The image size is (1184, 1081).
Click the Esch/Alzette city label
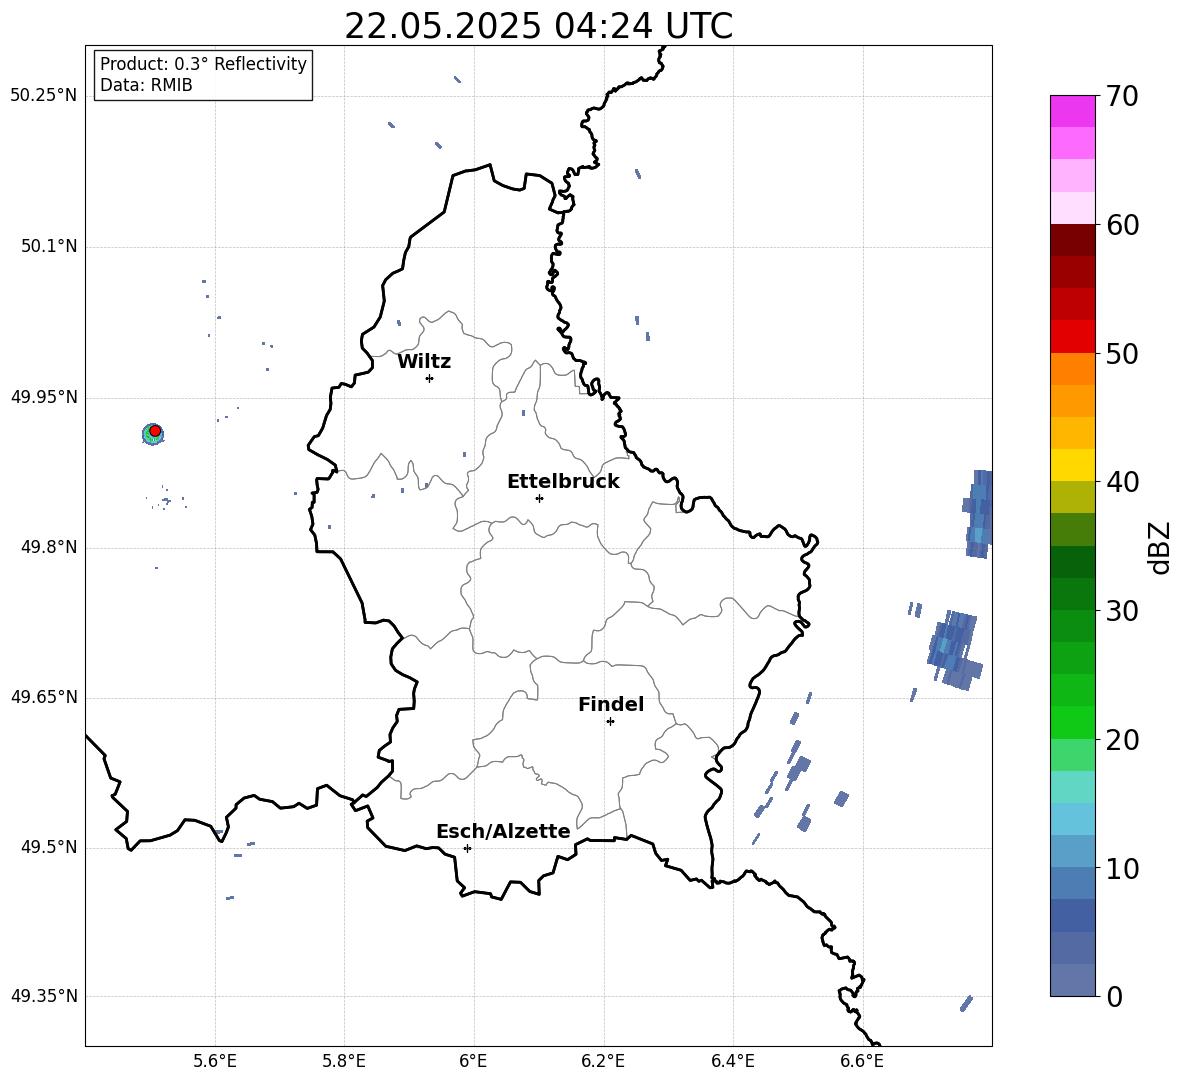click(x=504, y=831)
